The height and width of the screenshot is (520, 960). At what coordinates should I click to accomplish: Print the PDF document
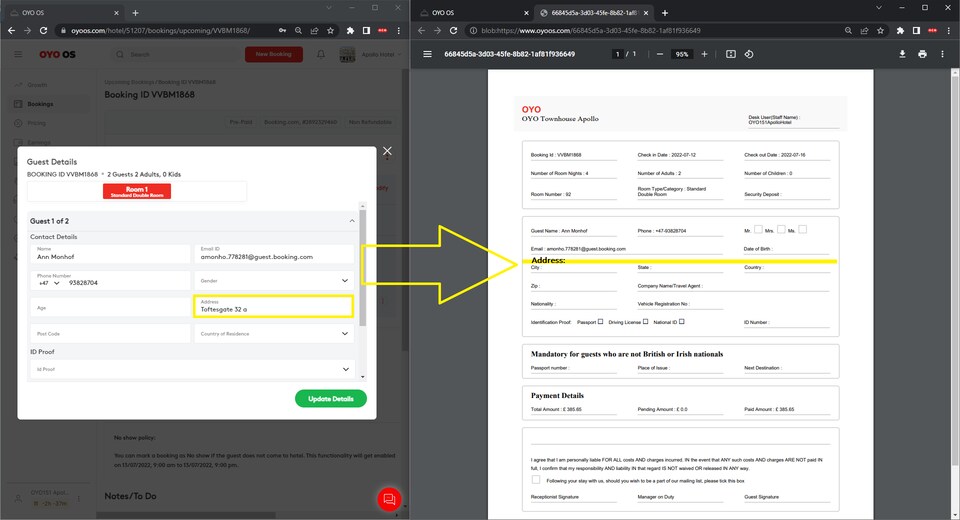(x=922, y=54)
